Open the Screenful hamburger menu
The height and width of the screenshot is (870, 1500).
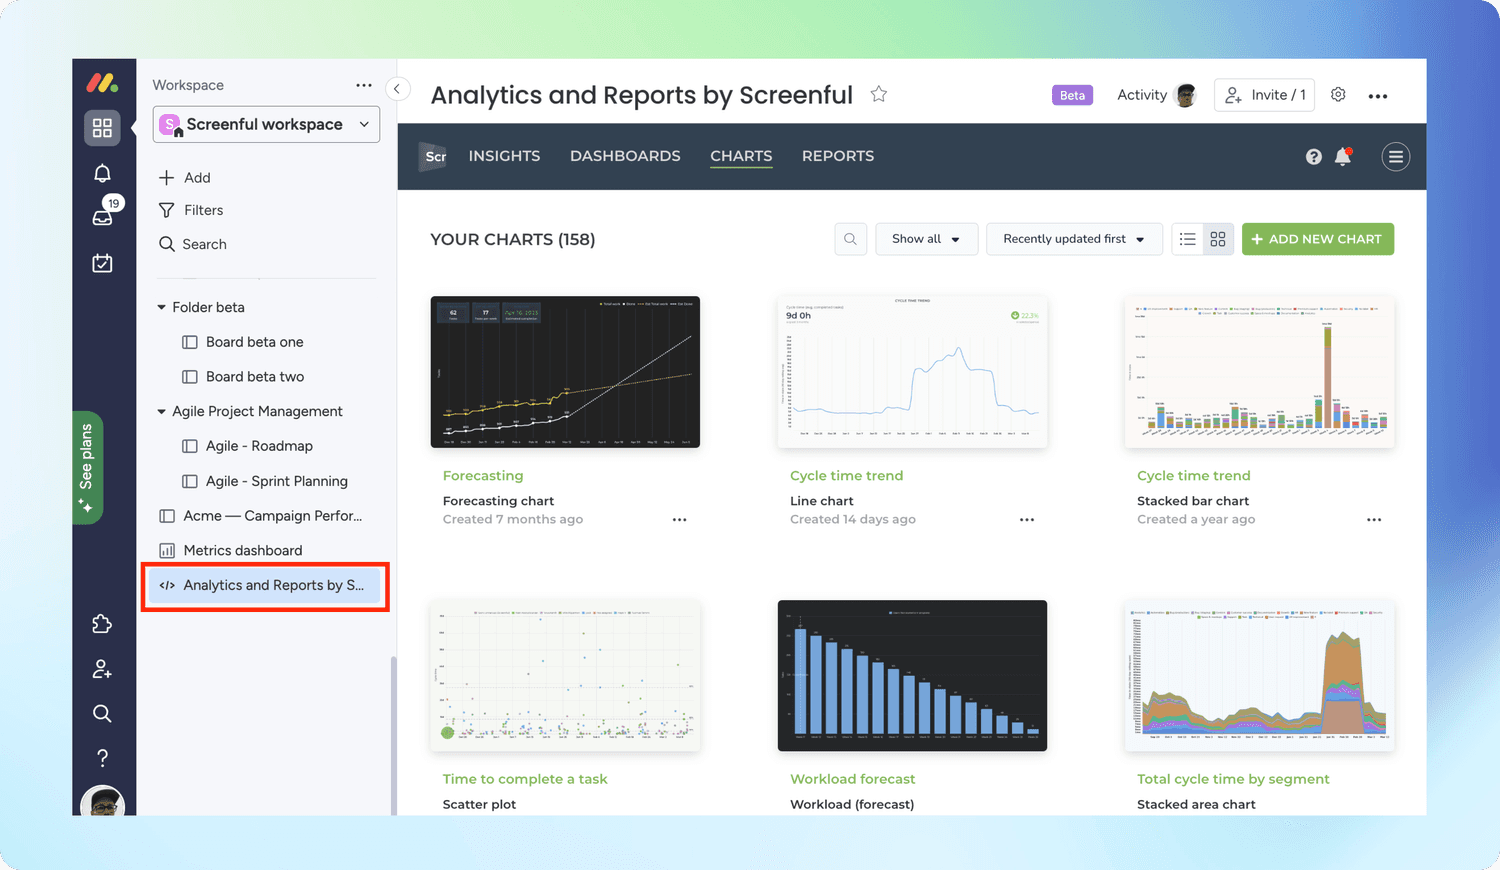(1396, 157)
